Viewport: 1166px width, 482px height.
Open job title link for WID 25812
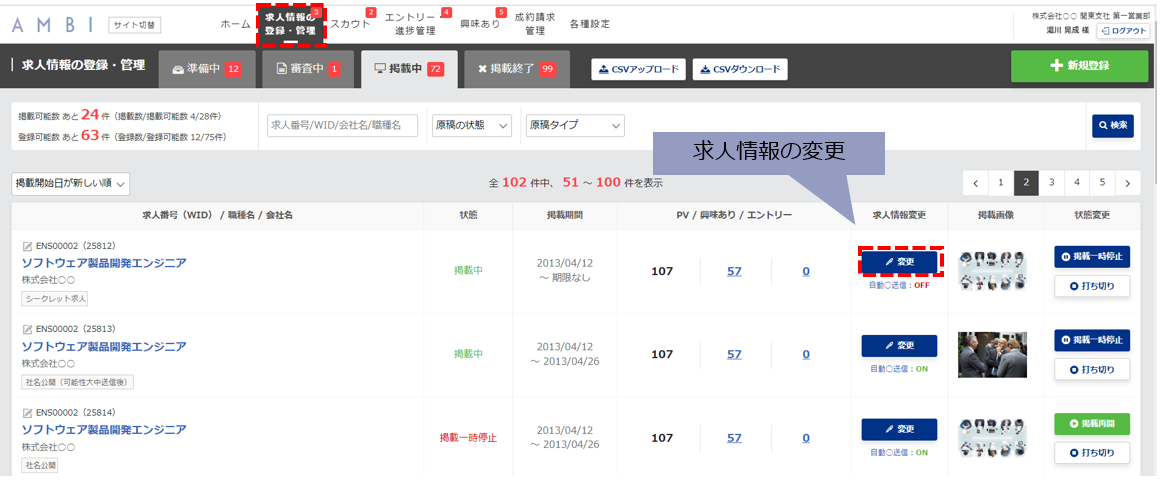coord(104,263)
